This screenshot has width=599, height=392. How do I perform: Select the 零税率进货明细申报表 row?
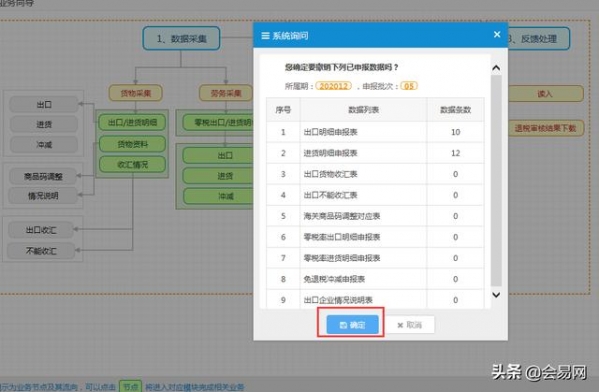[375, 258]
